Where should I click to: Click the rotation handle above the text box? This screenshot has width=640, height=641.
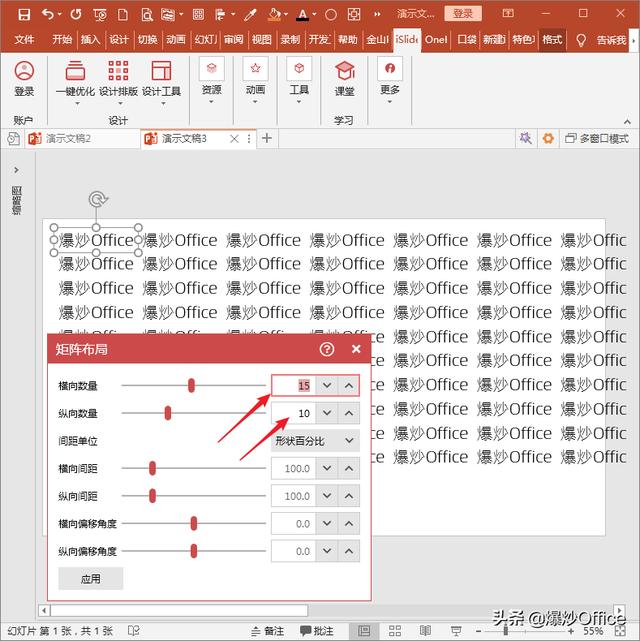98,199
